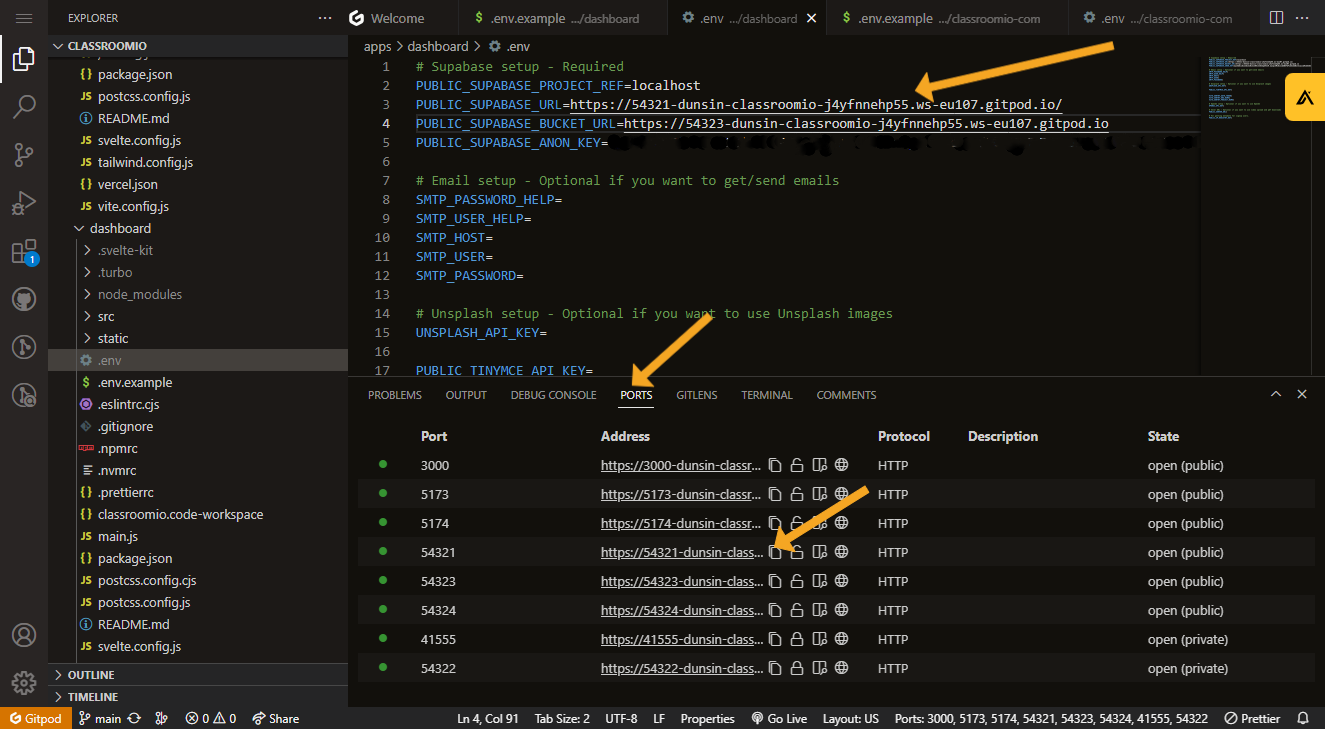Screen dimensions: 1325x729
Task: Open the Welcome tab
Action: pos(397,17)
